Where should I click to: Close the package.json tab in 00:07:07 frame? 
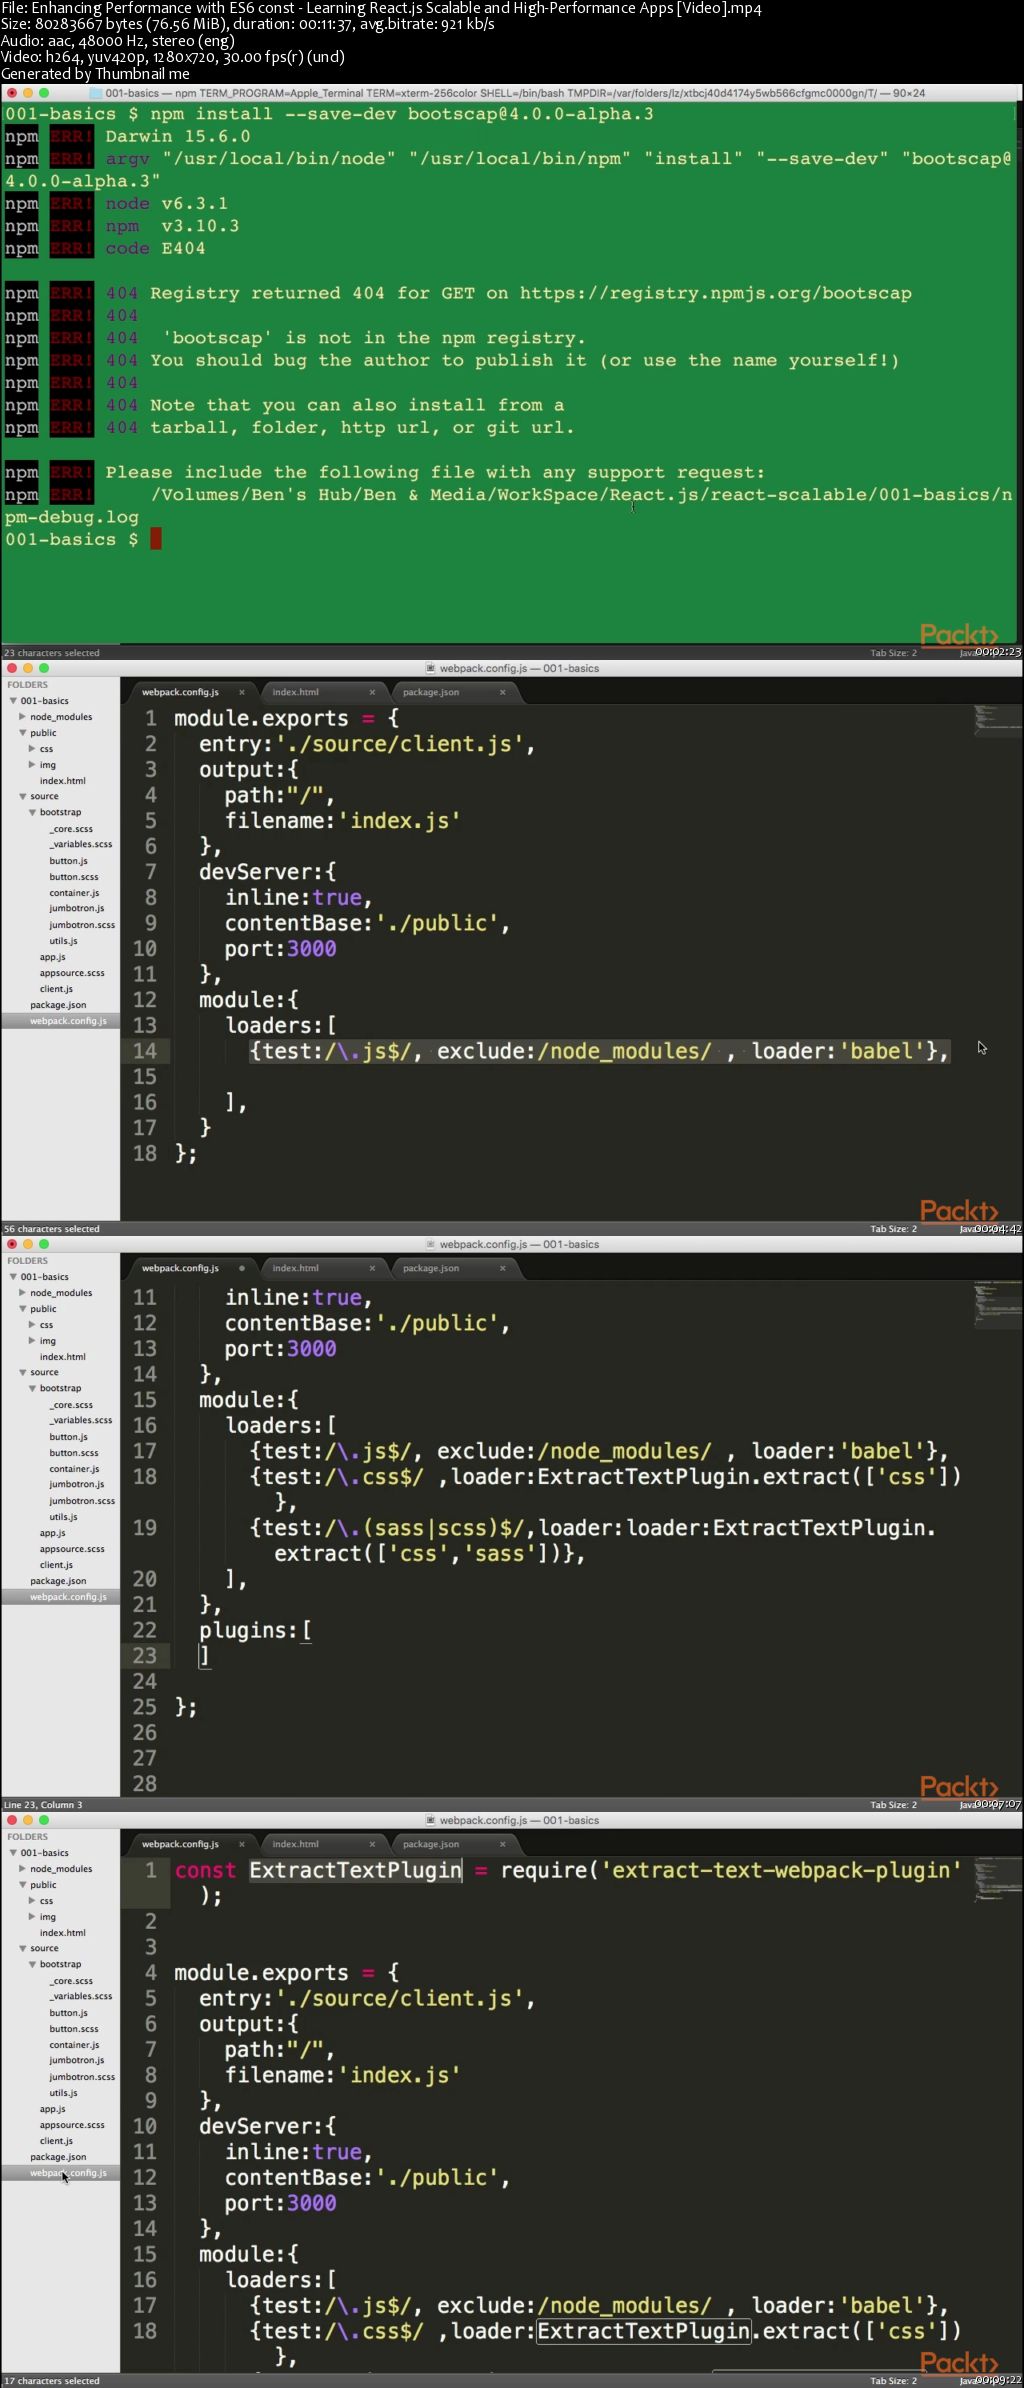tap(502, 1268)
